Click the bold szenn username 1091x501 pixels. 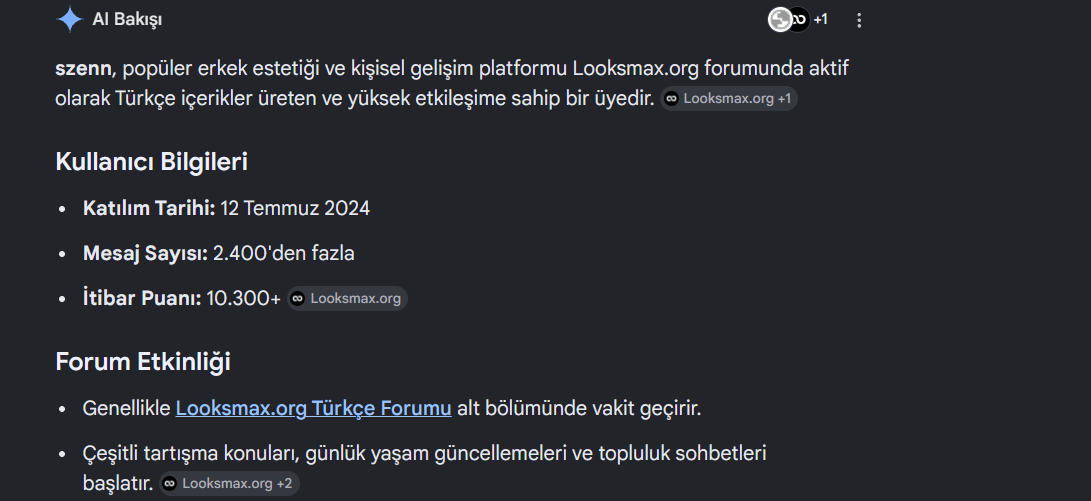point(83,69)
